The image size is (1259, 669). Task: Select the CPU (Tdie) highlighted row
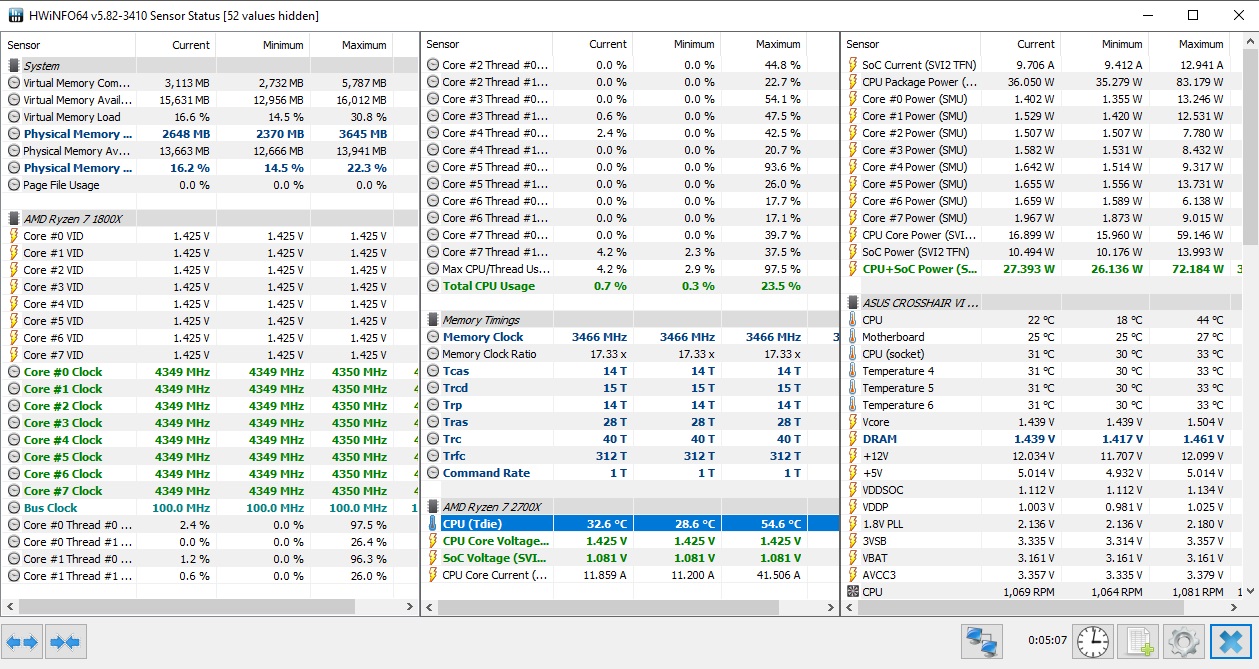pyautogui.click(x=630, y=524)
